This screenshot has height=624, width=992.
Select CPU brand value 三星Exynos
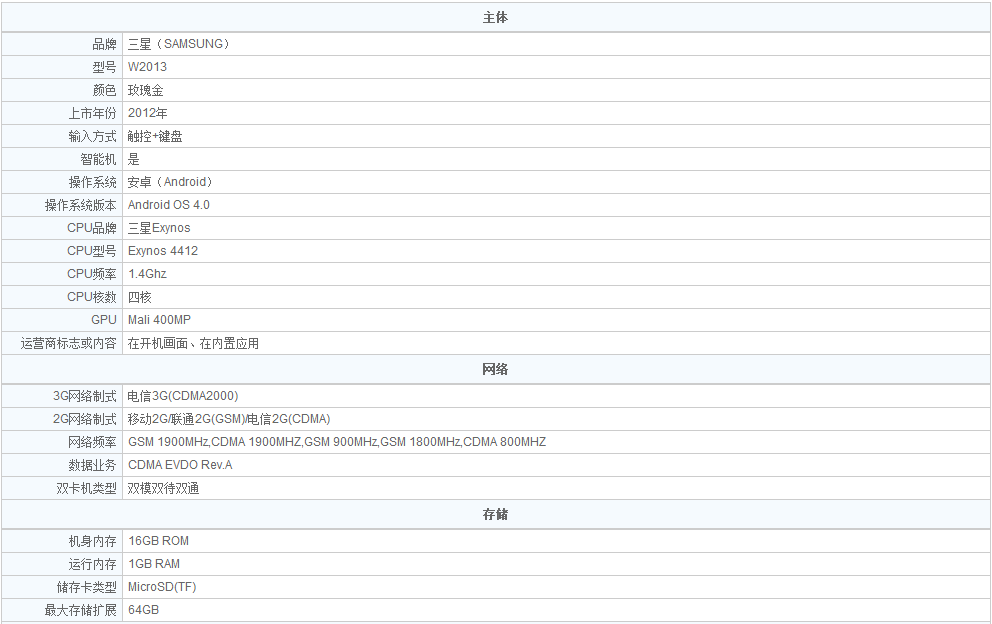tap(159, 228)
